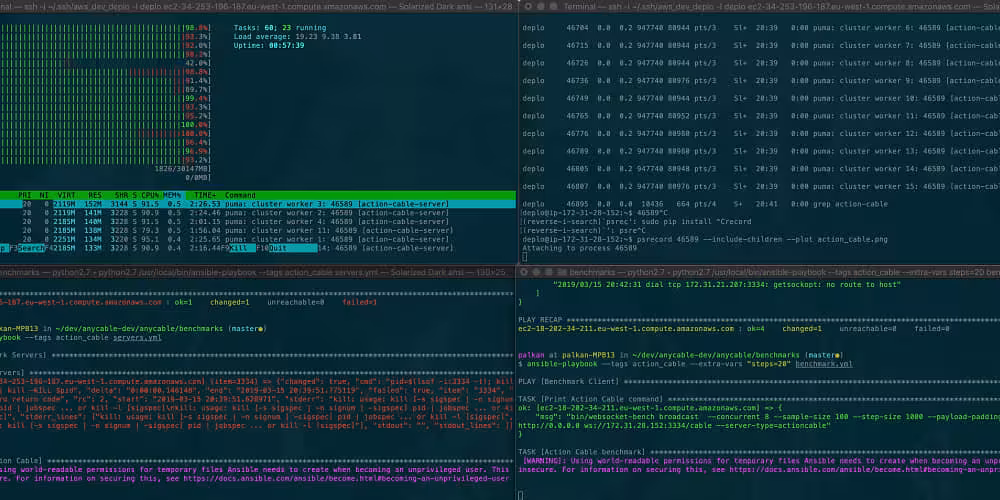This screenshot has height=500, width=1000.
Task: Click the 'Tasks: 60; 23 running' text
Action: click(279, 28)
